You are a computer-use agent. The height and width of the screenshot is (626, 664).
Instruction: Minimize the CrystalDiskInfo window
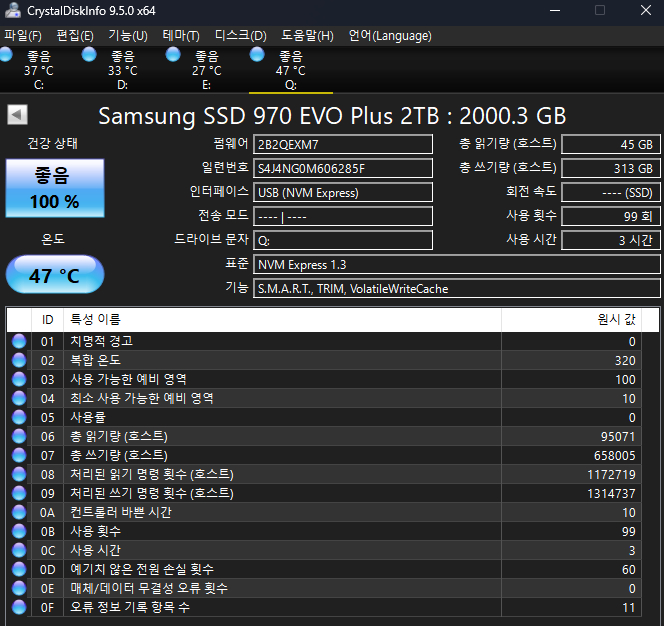click(x=555, y=10)
